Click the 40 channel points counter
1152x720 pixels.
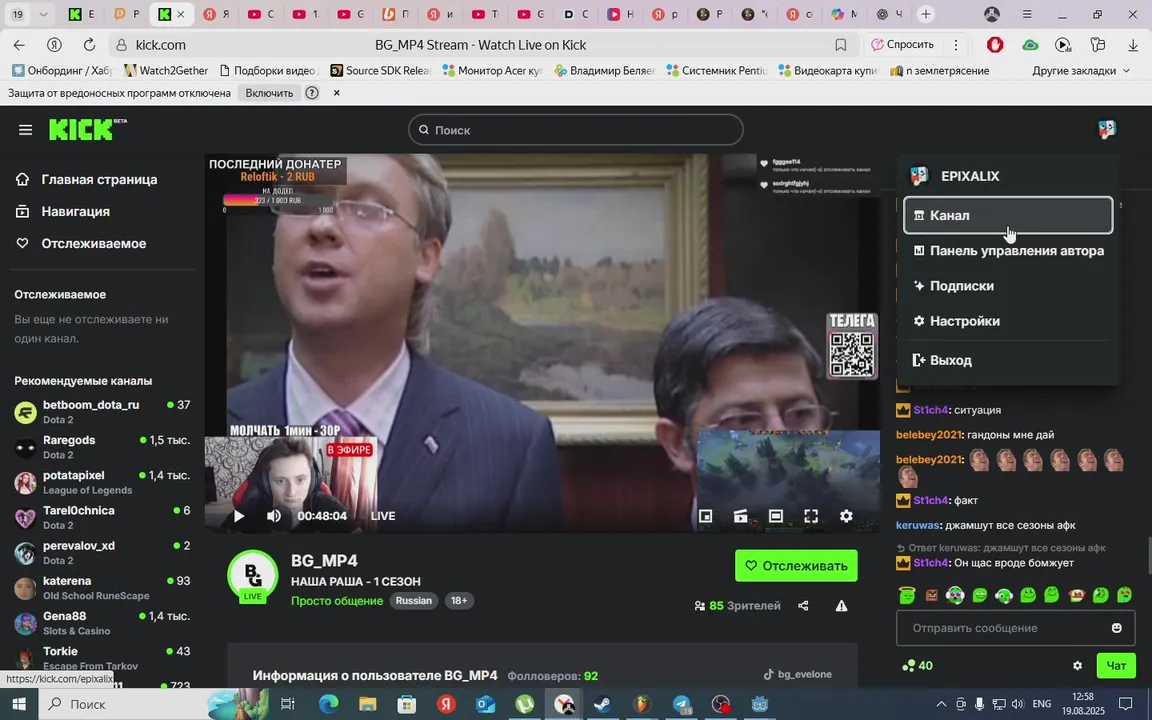[918, 666]
